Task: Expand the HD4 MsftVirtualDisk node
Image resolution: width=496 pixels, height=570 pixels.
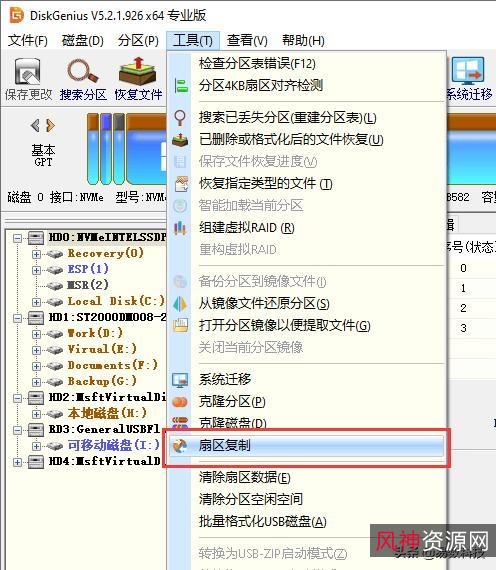Action: (x=17, y=462)
